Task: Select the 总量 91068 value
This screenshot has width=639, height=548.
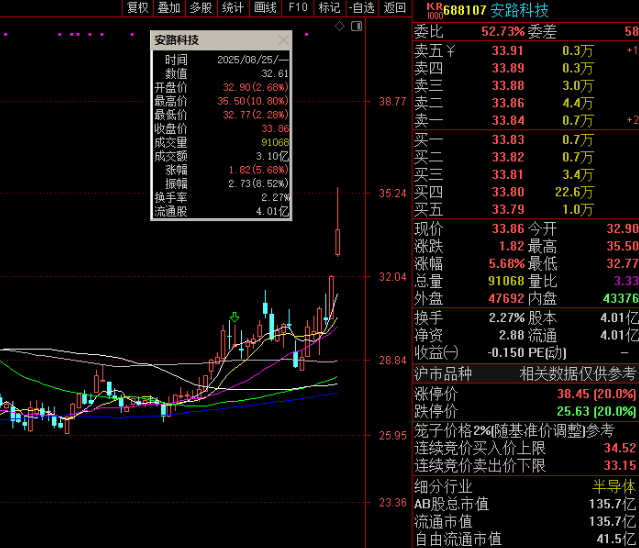Action: (x=506, y=281)
